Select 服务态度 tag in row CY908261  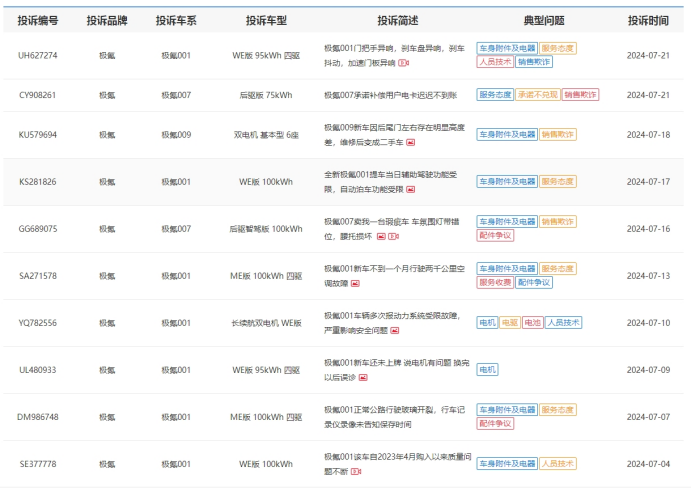pyautogui.click(x=495, y=94)
